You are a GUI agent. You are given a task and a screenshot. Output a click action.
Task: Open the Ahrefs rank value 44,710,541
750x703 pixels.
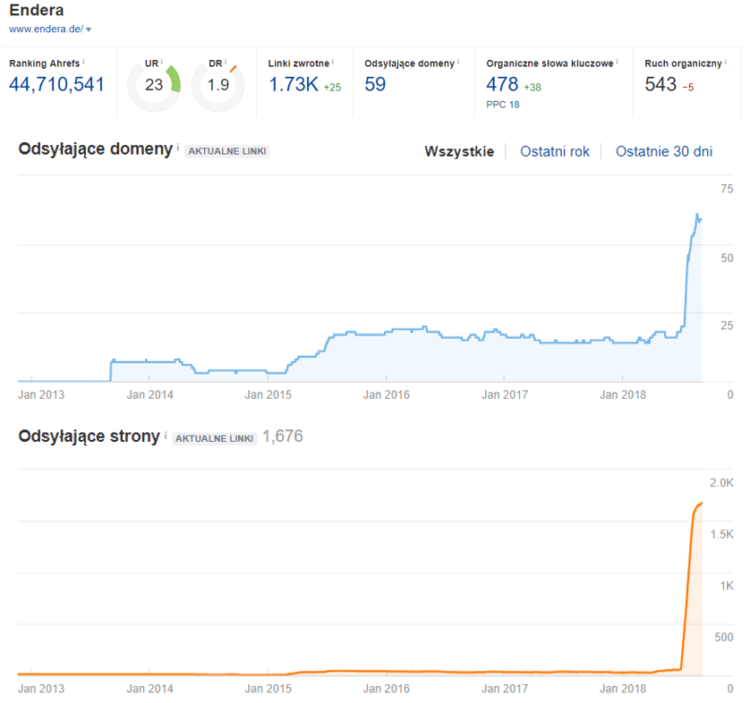coord(56,85)
